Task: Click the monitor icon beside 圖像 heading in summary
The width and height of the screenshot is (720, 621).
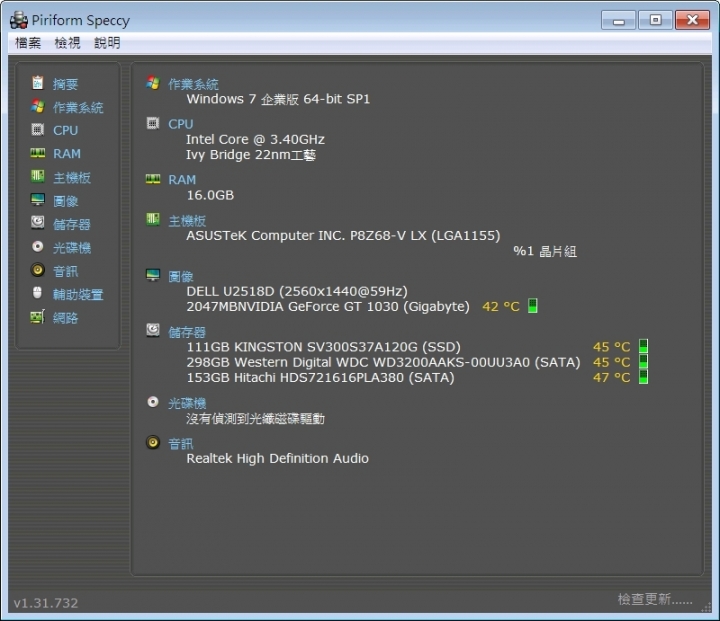Action: 153,275
